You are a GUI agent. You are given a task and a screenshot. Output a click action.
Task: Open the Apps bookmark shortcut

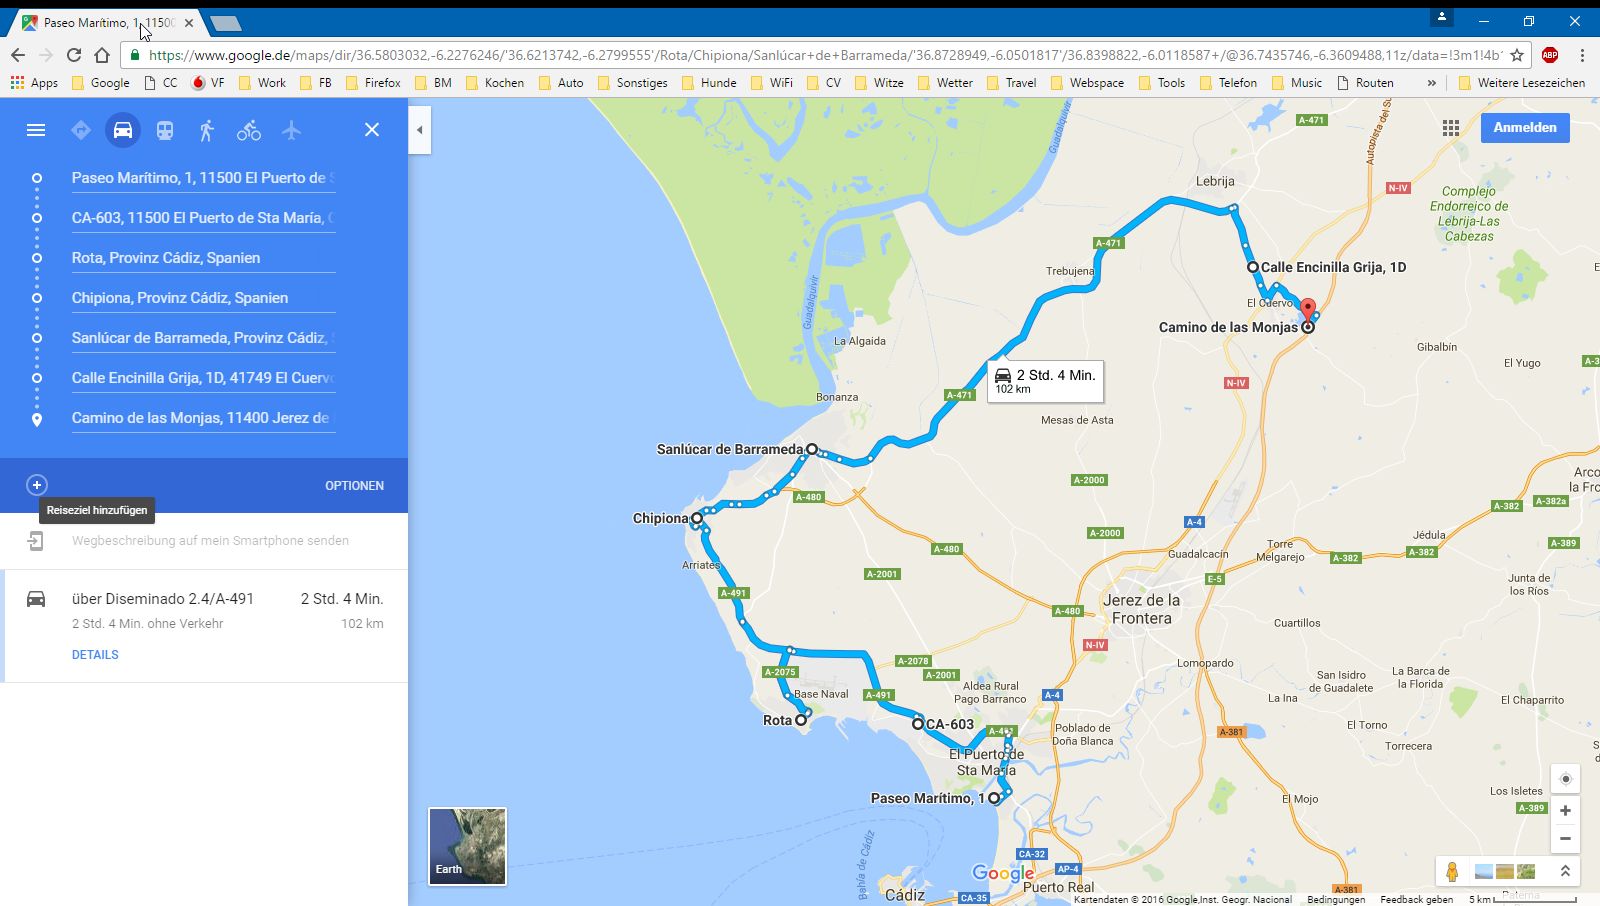point(34,83)
